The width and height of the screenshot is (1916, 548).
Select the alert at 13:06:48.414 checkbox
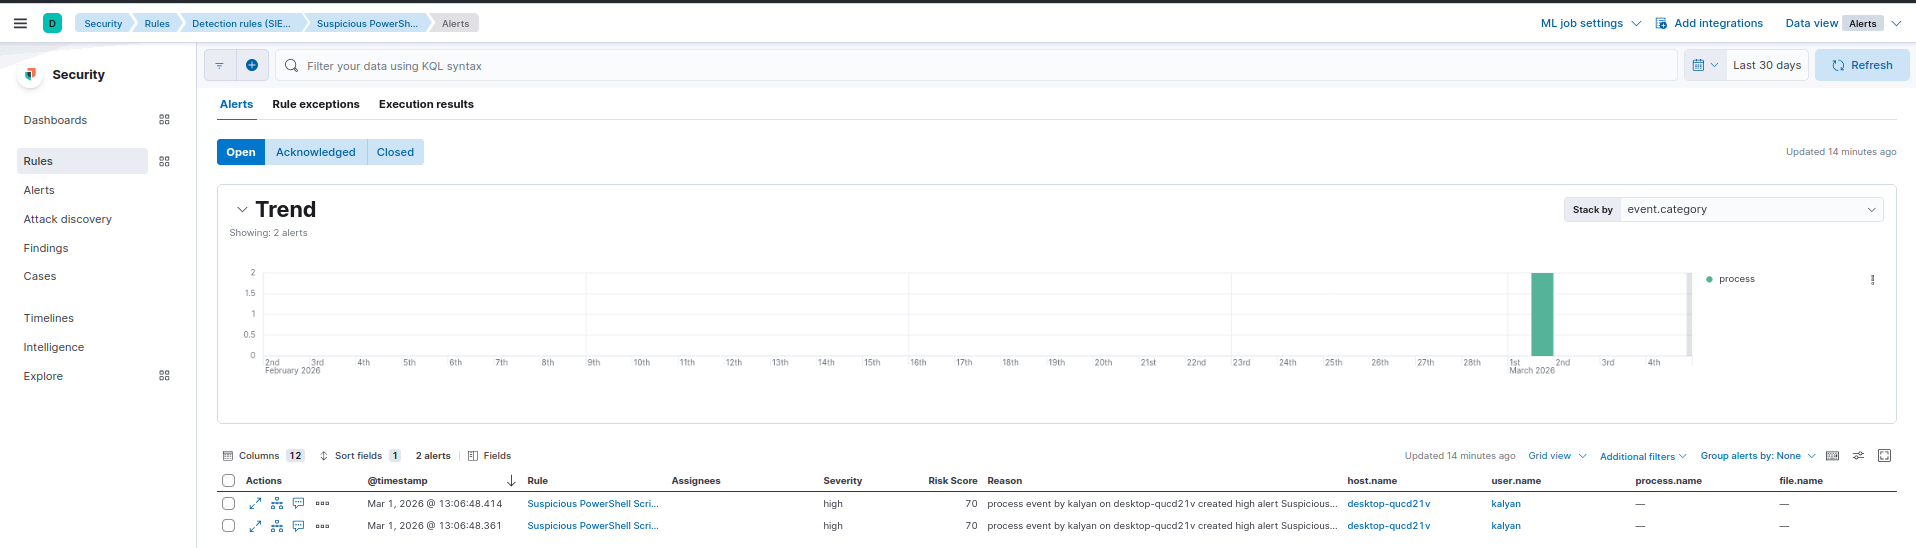point(228,504)
